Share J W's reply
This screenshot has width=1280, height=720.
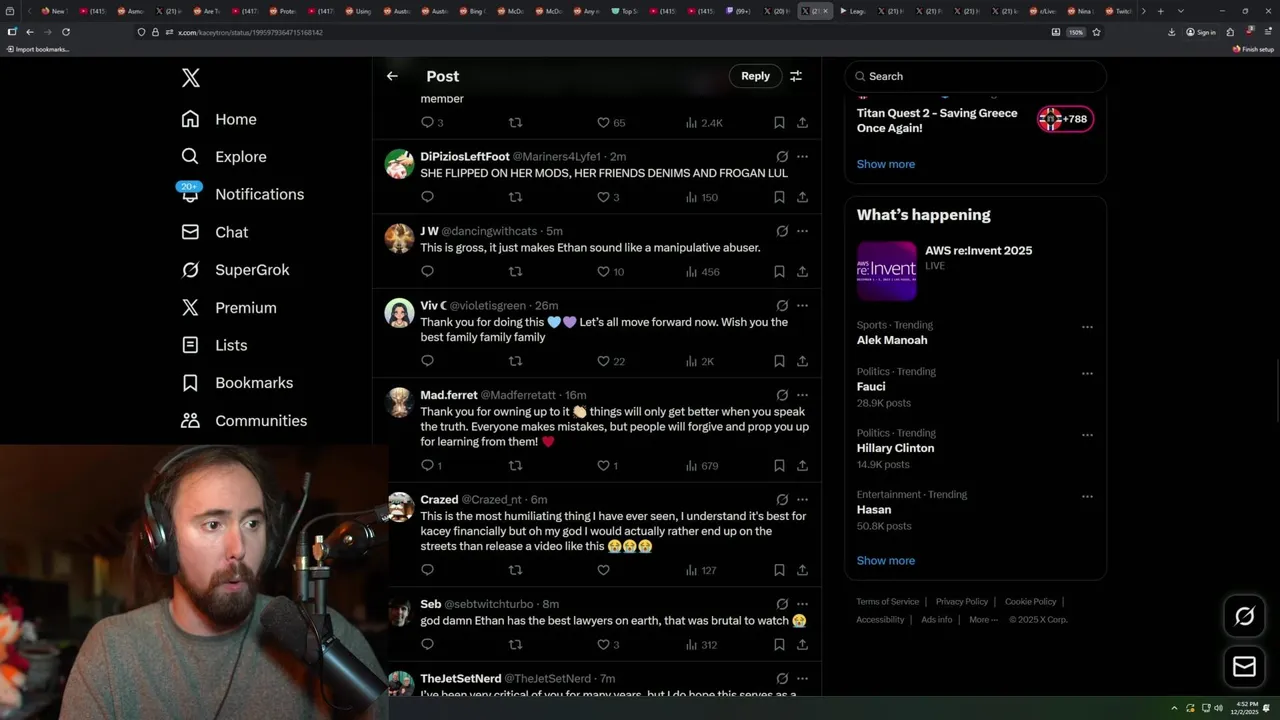[802, 272]
